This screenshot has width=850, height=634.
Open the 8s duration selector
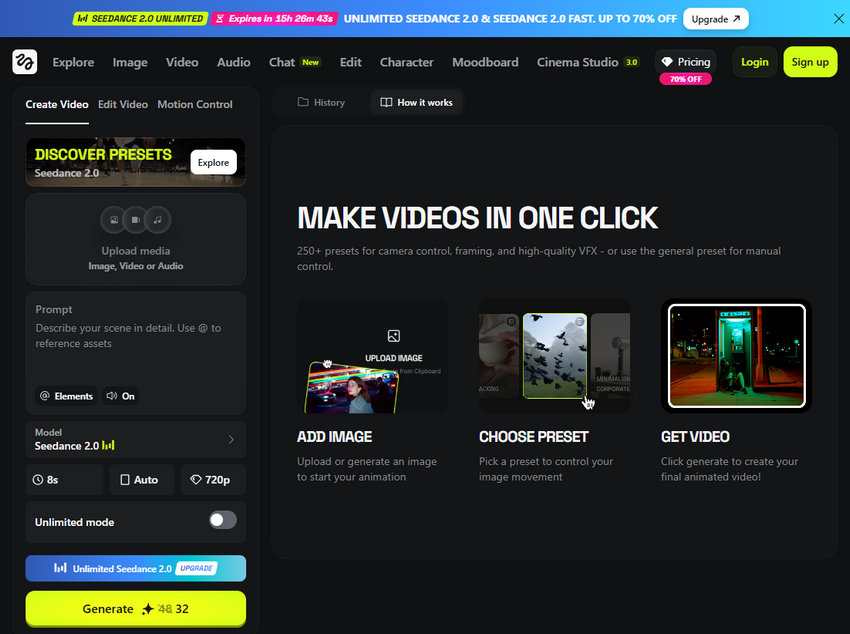64,480
